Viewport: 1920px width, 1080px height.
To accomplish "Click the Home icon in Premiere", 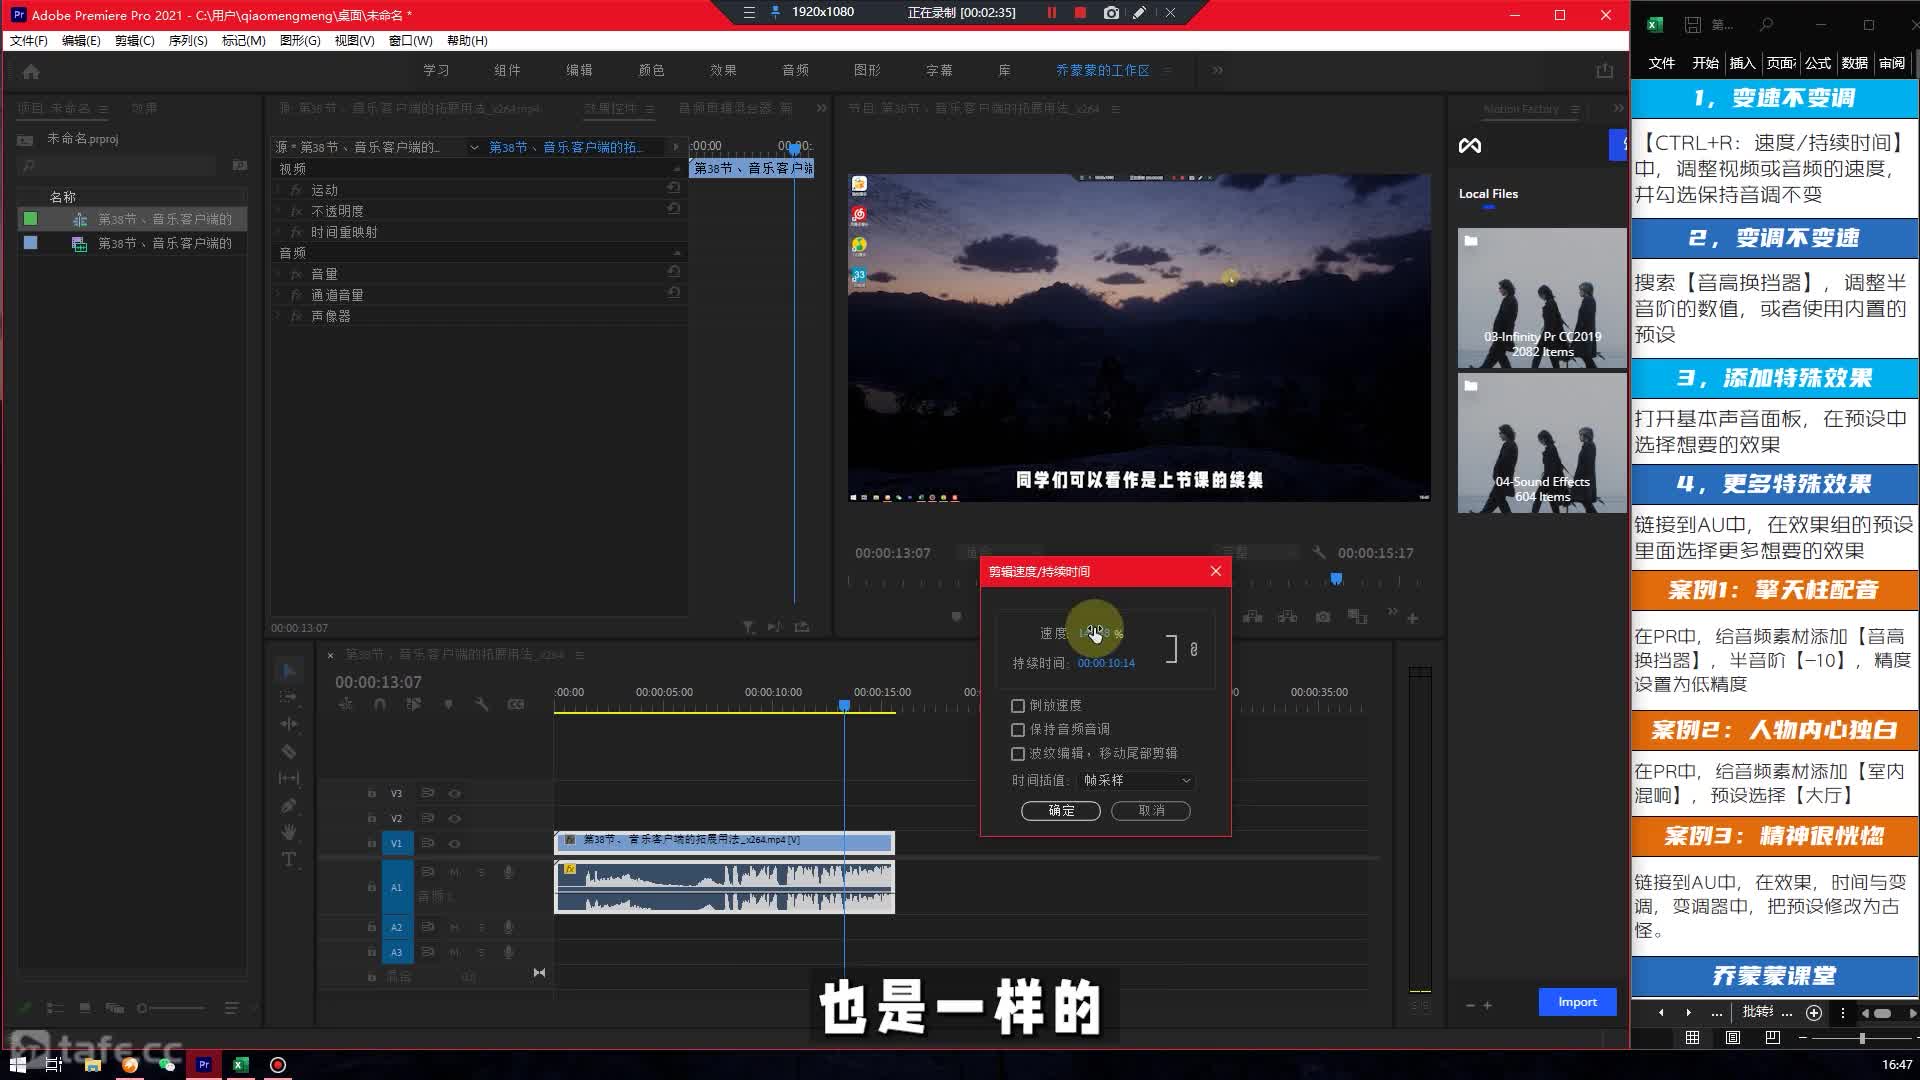I will click(31, 71).
